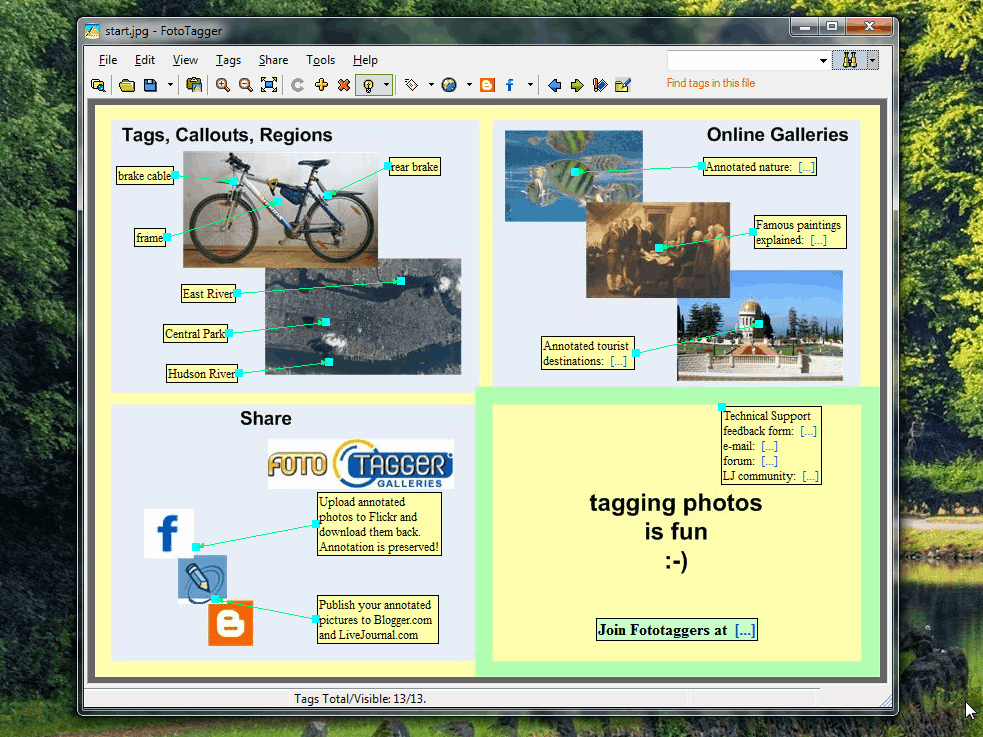Open the feedback form [...] link

coord(808,431)
